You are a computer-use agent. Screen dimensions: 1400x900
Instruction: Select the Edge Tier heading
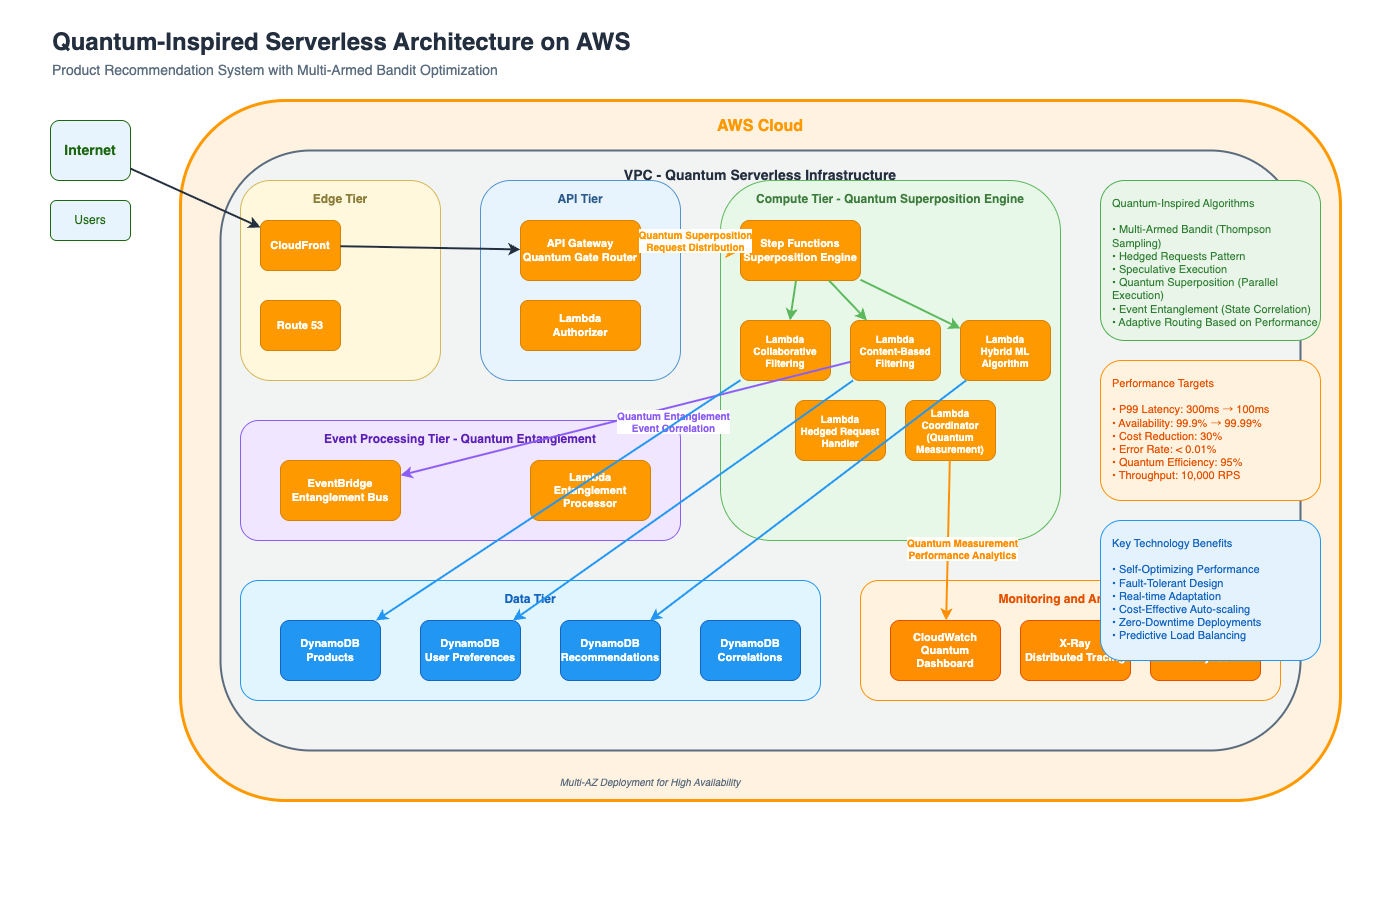[x=340, y=199]
